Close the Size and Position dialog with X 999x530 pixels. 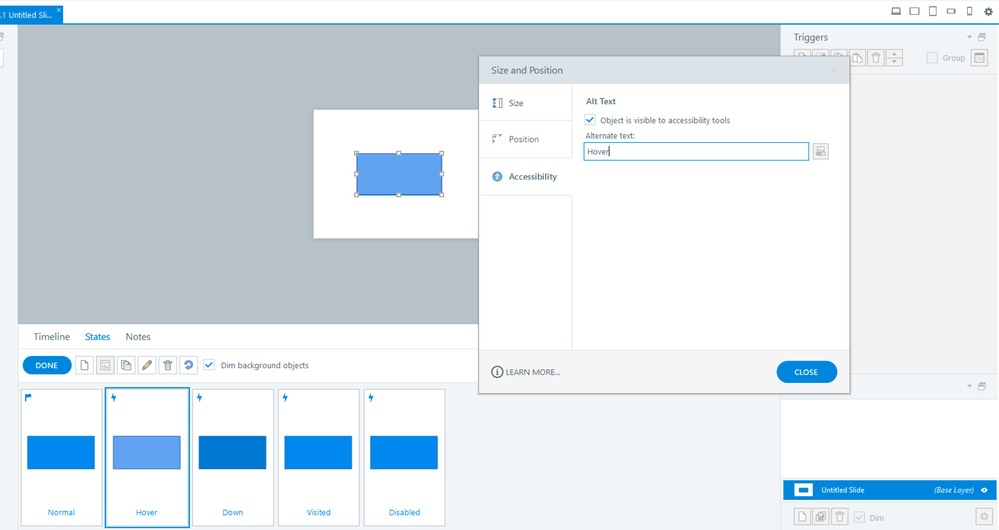834,70
